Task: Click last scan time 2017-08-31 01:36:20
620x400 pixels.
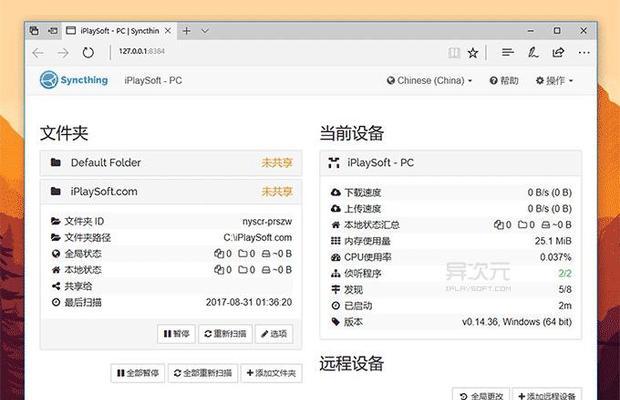Action: [249, 302]
